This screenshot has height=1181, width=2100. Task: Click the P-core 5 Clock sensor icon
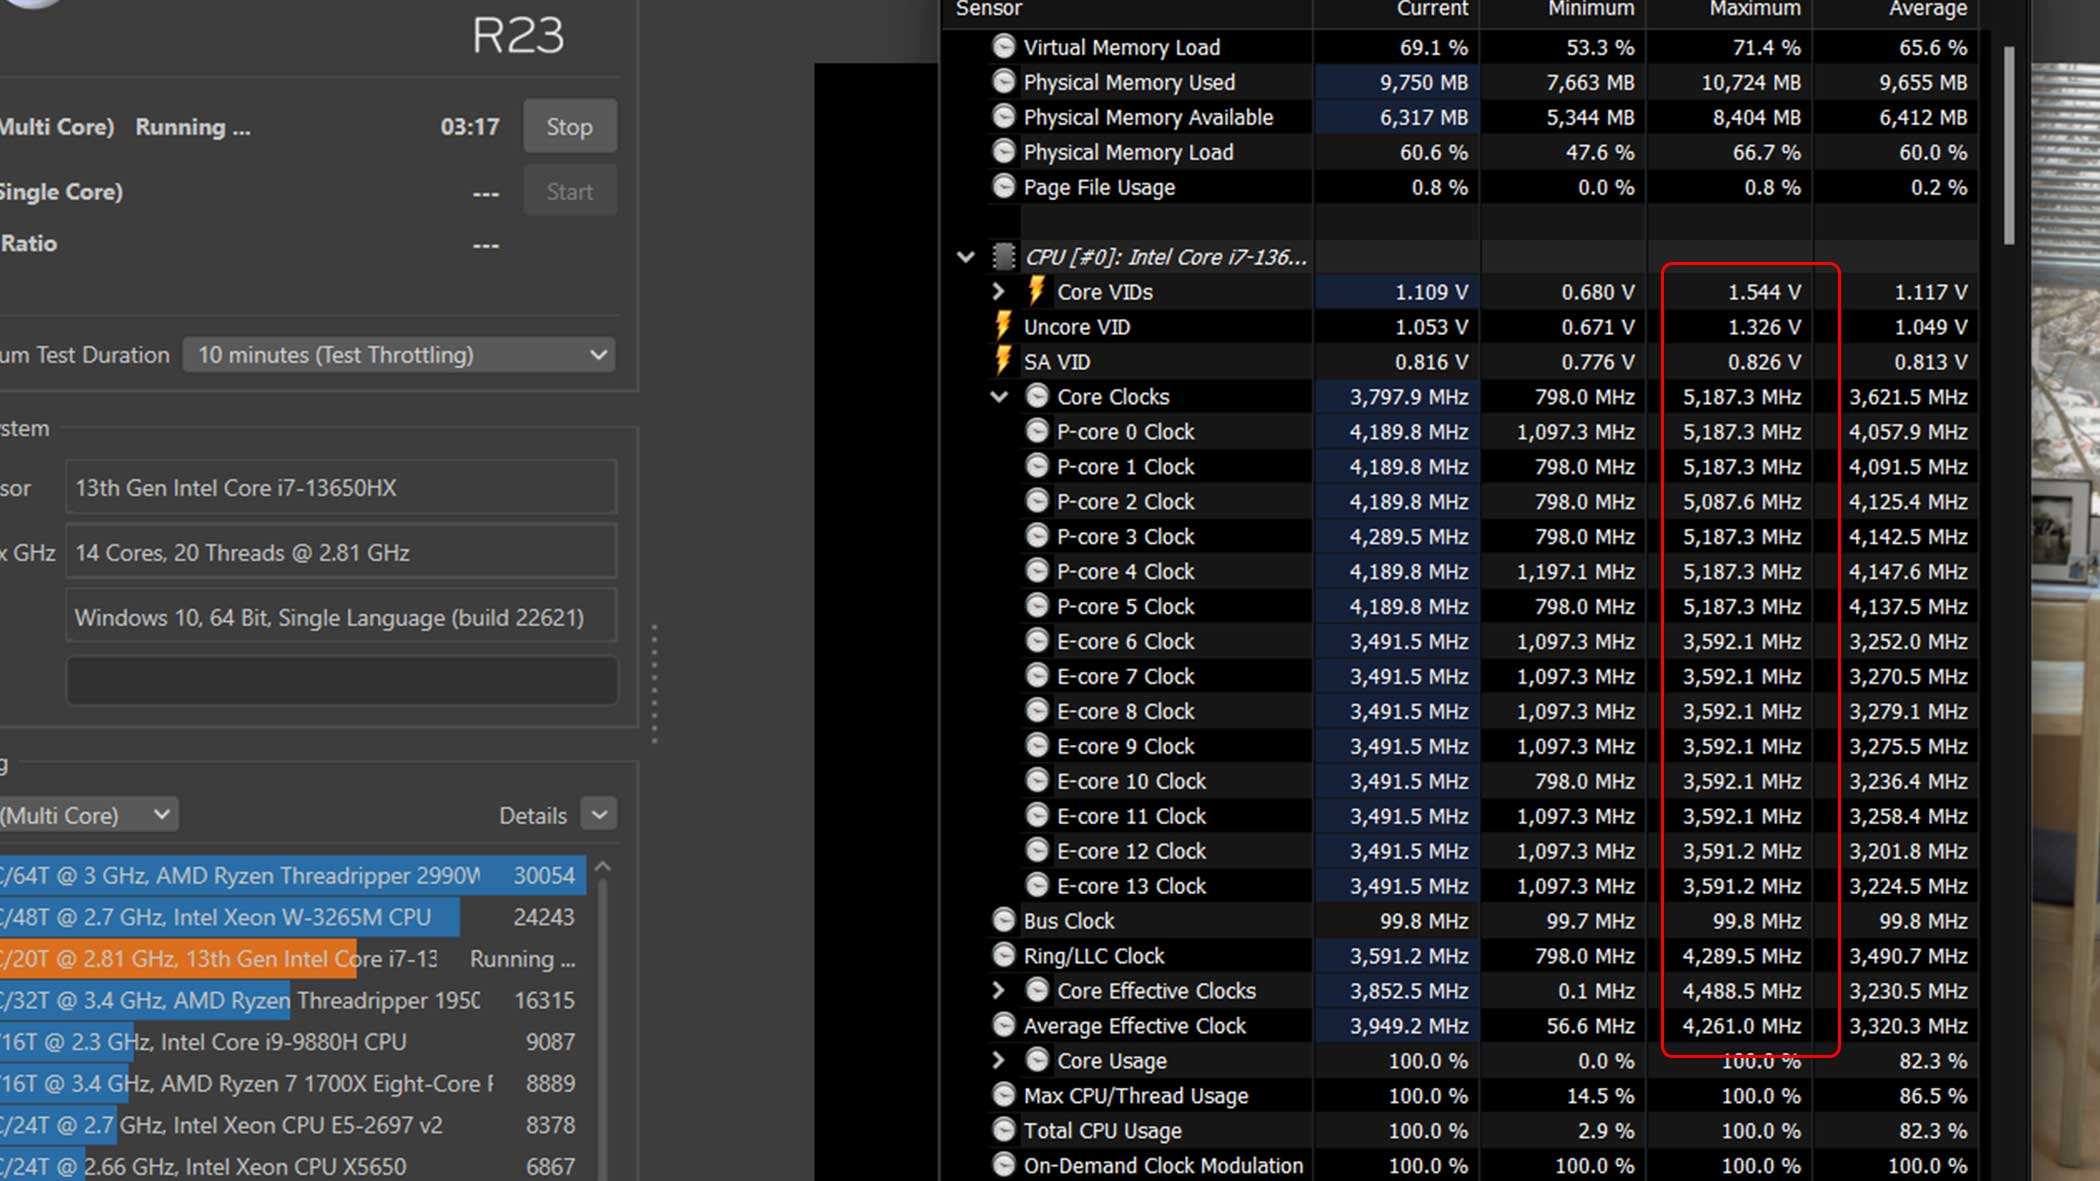[x=1037, y=606]
